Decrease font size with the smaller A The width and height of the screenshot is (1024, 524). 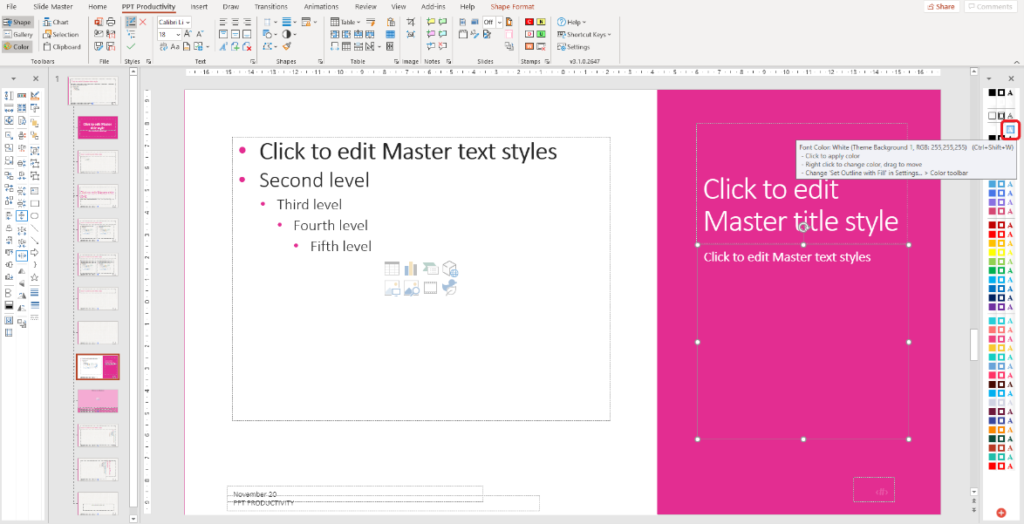click(x=199, y=34)
